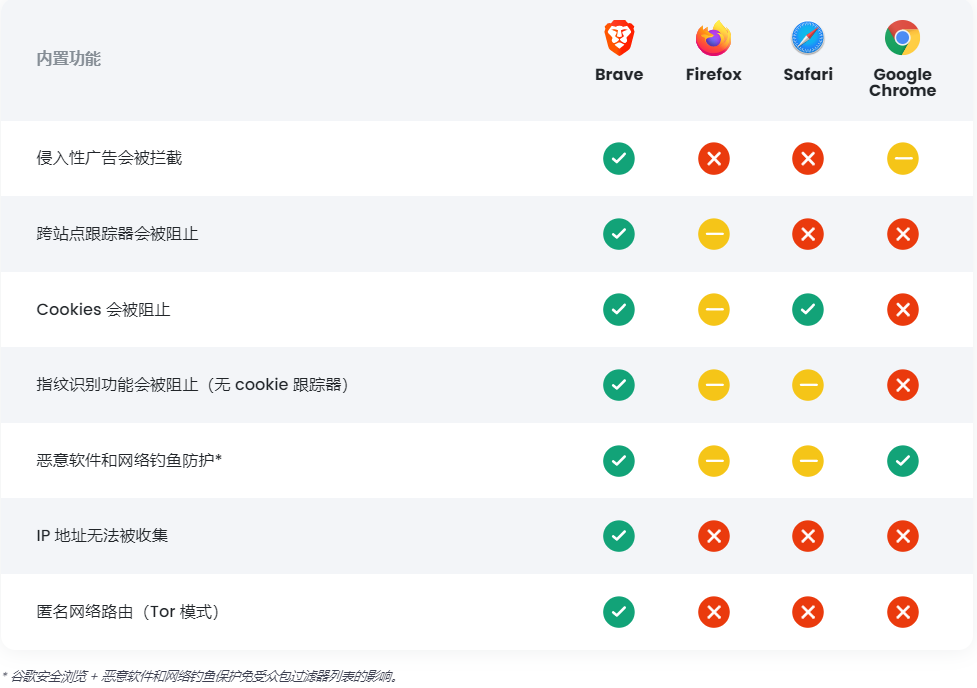Click Firefox's red X for 匿名网络路由 Tor 模式
Viewport: 977px width, 688px height.
[x=713, y=612]
